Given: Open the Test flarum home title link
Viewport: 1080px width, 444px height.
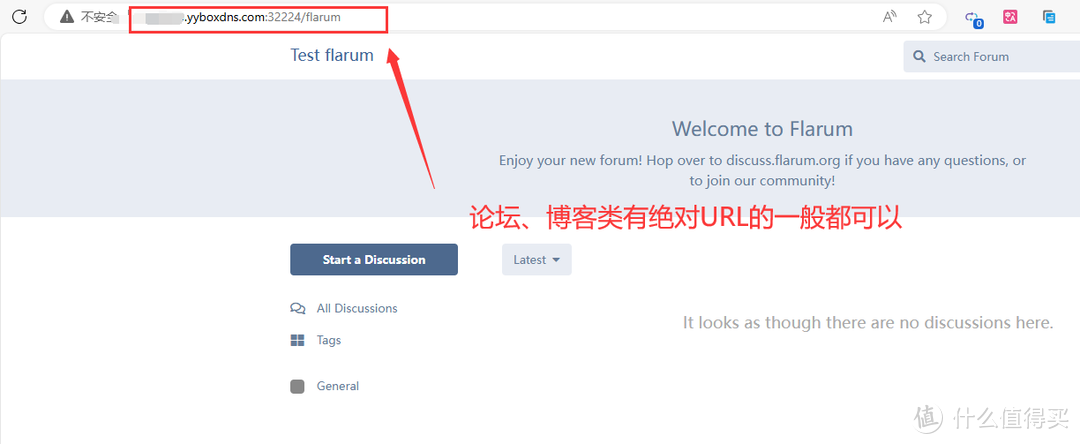Looking at the screenshot, I should tap(332, 55).
